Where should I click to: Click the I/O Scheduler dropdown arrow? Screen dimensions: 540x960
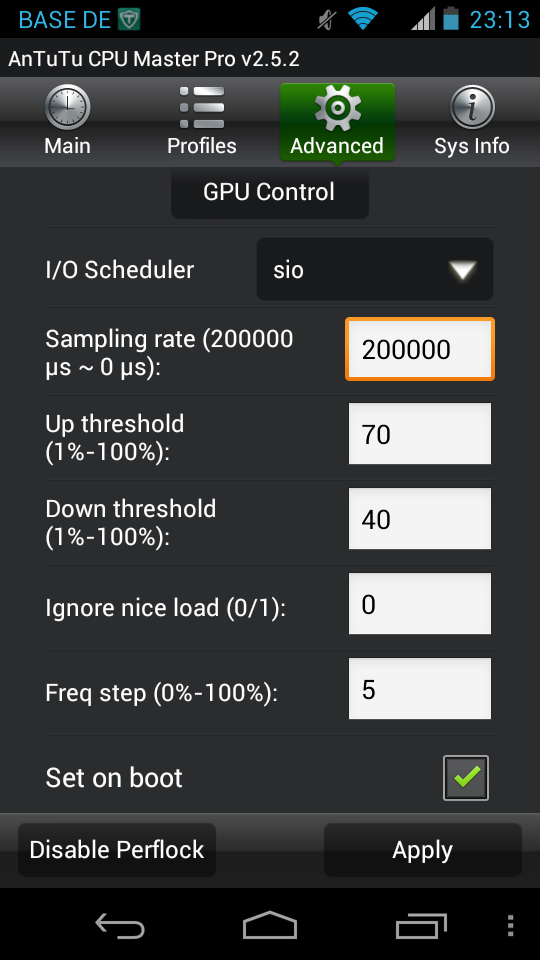[462, 270]
